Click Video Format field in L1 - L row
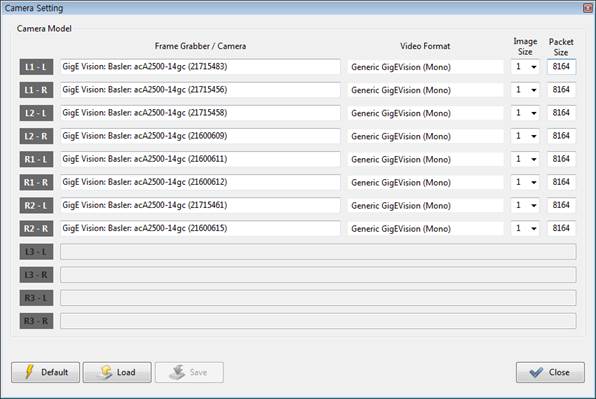This screenshot has height=399, width=596. pyautogui.click(x=425, y=67)
